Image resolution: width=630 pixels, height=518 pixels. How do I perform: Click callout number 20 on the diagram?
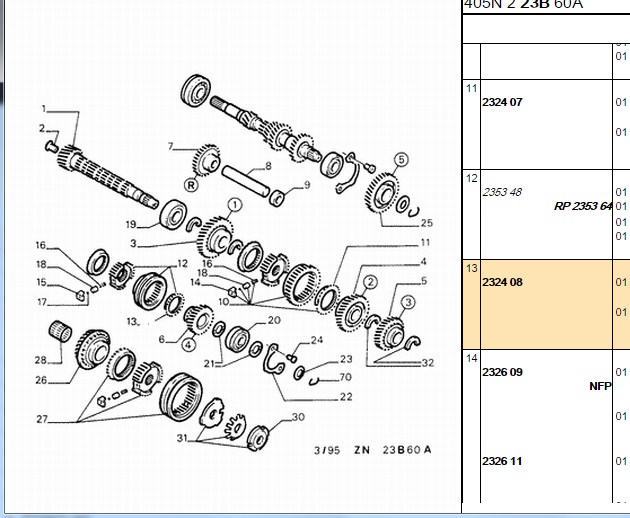point(274,320)
